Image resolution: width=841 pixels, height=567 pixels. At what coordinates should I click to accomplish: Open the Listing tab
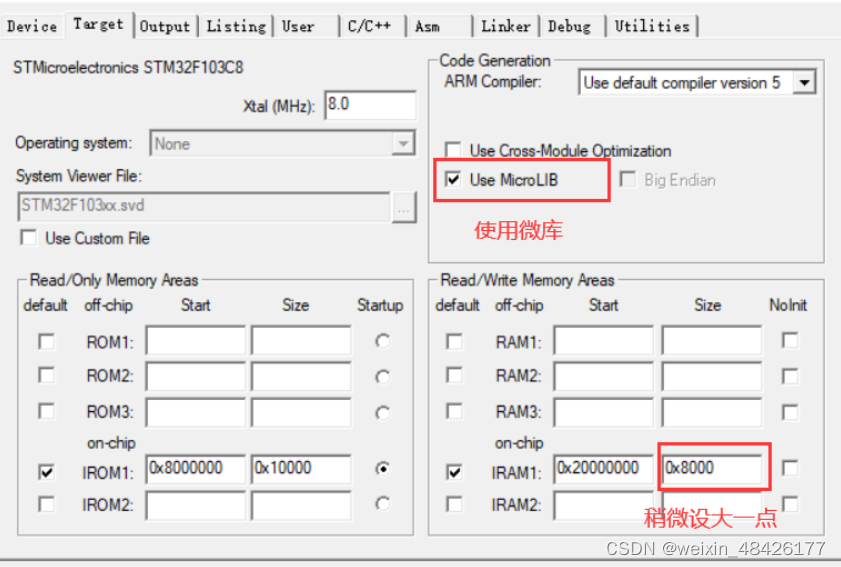[x=236, y=26]
